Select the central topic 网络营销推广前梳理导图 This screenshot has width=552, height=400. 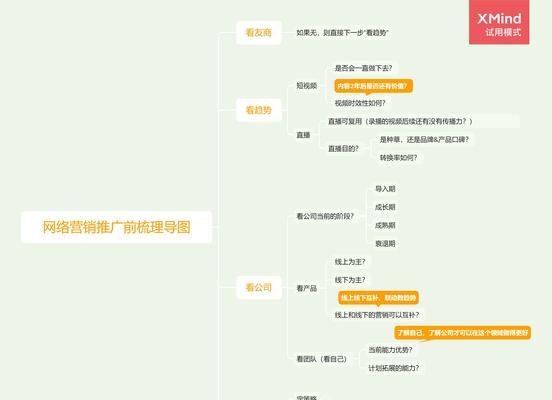pyautogui.click(x=117, y=227)
